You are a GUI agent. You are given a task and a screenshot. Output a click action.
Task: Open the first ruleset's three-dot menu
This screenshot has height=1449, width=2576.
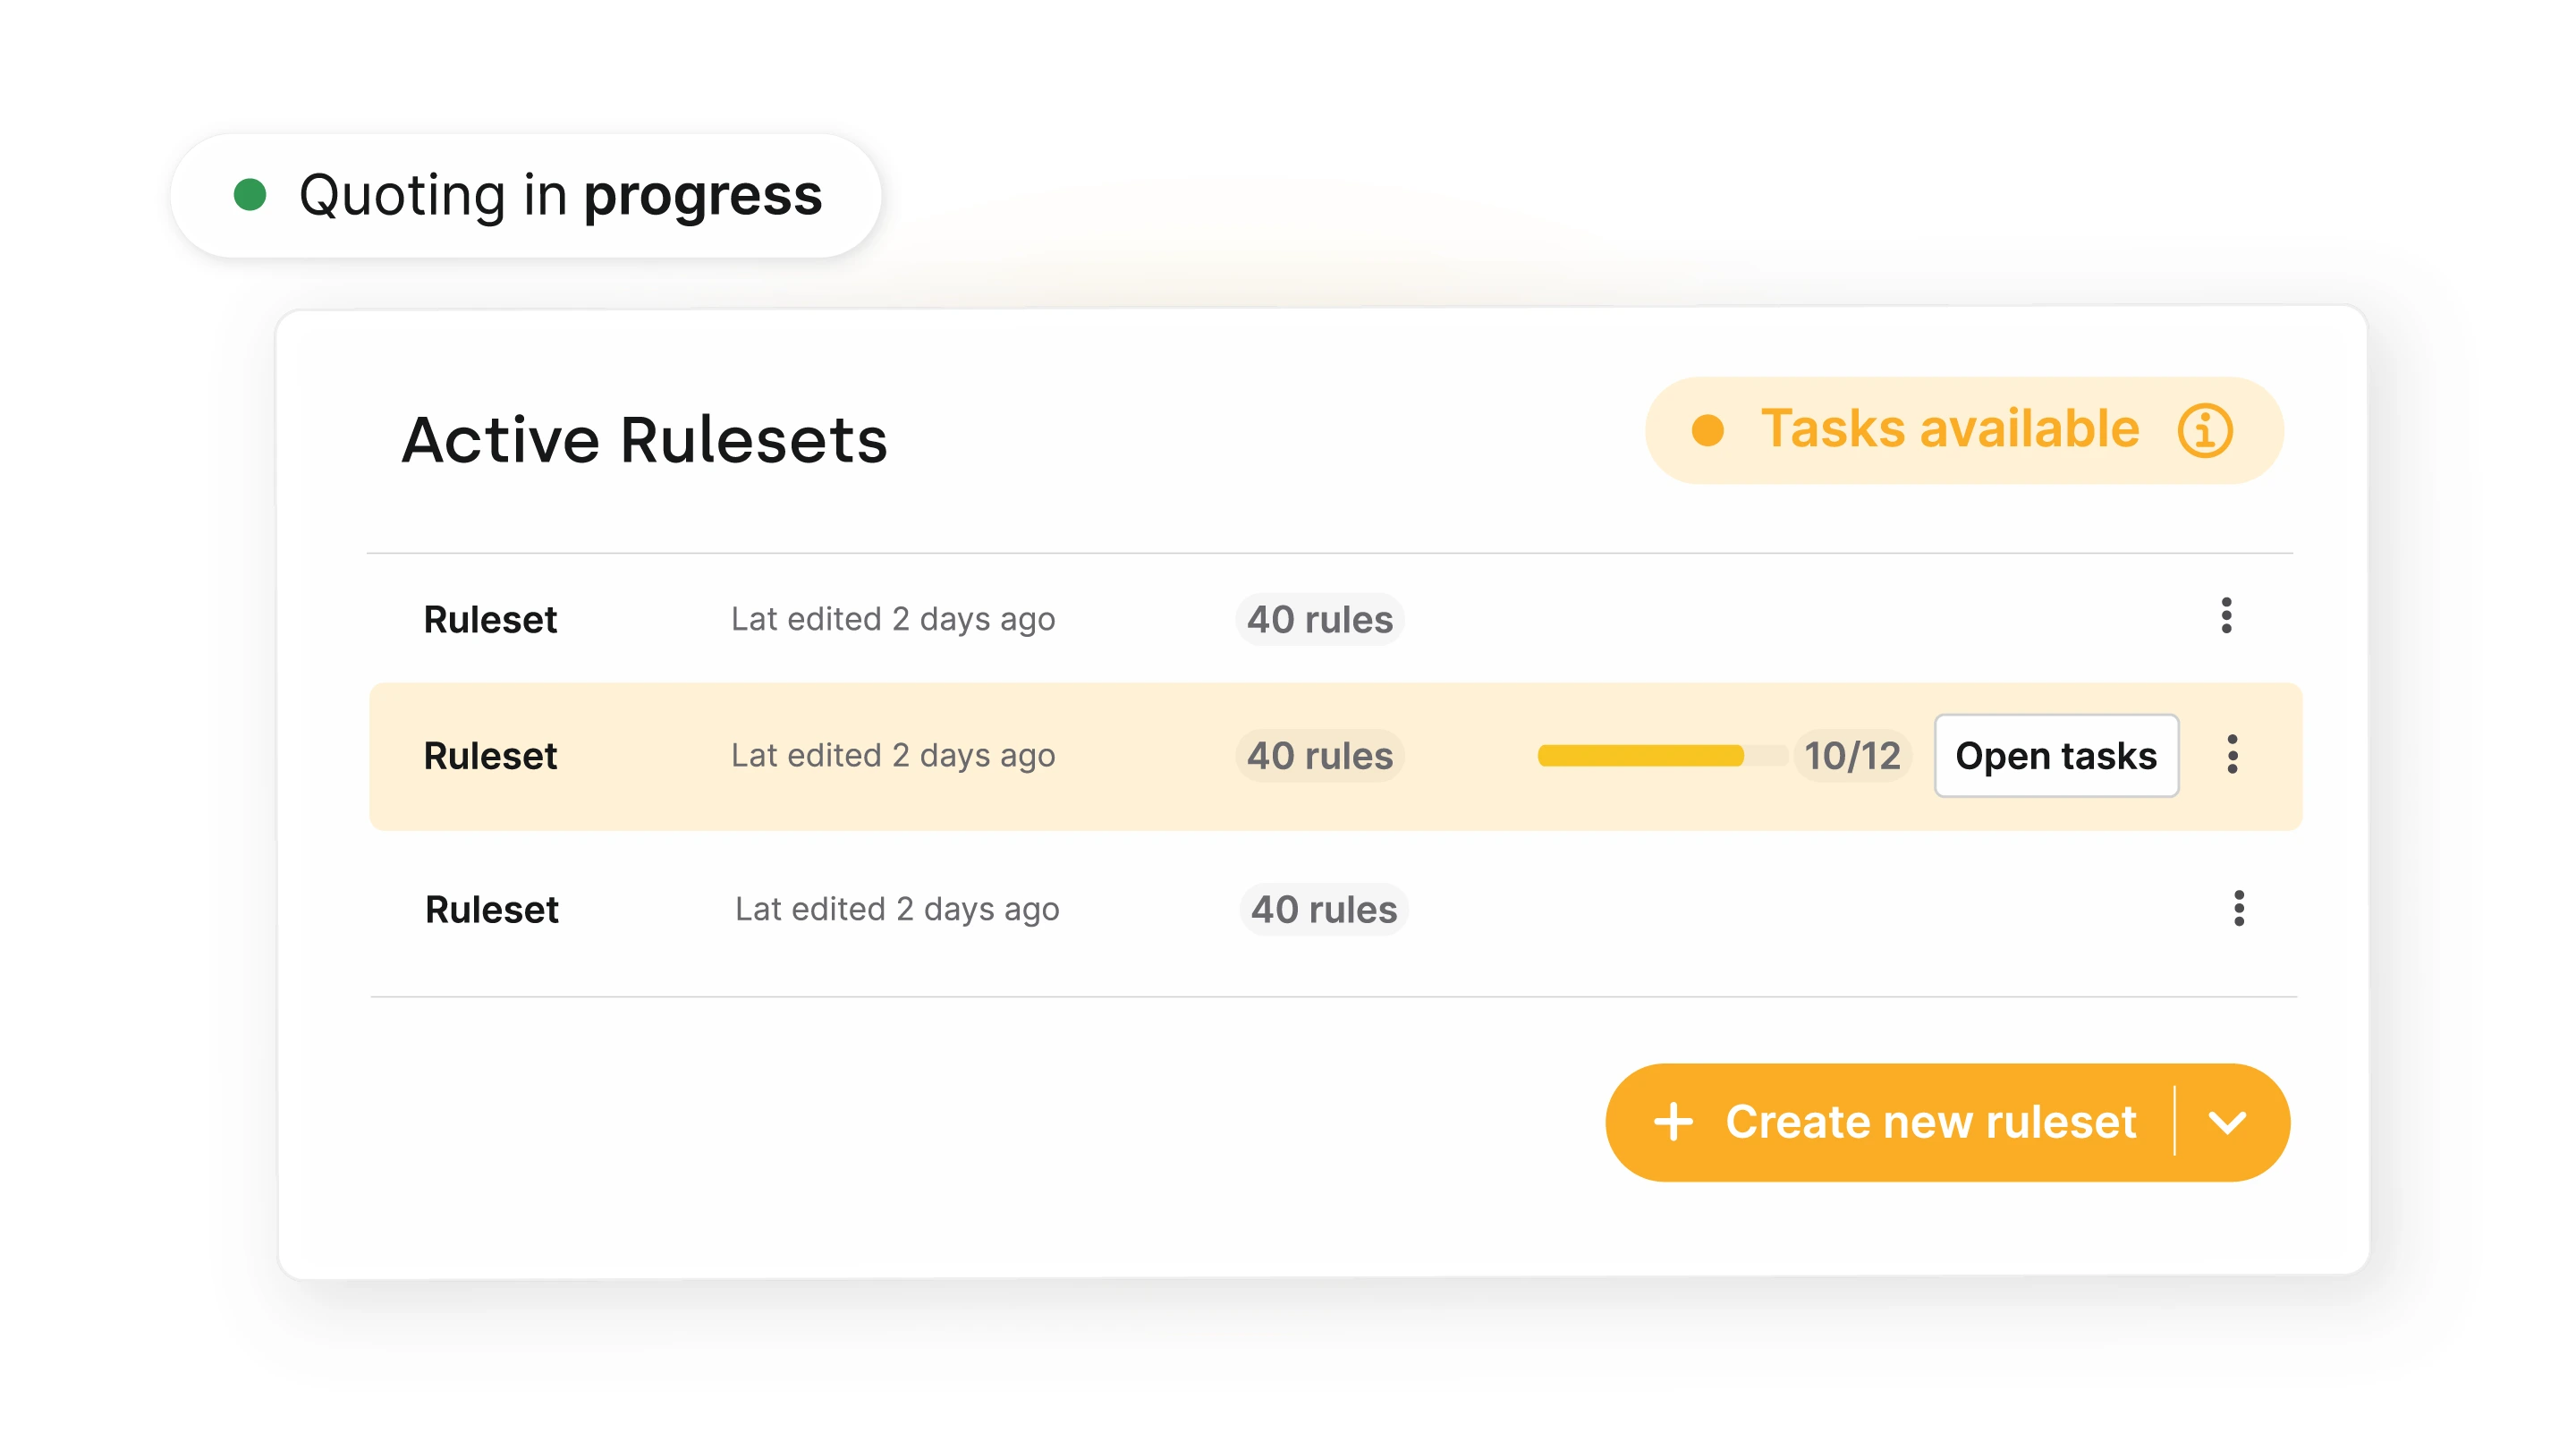point(2226,616)
